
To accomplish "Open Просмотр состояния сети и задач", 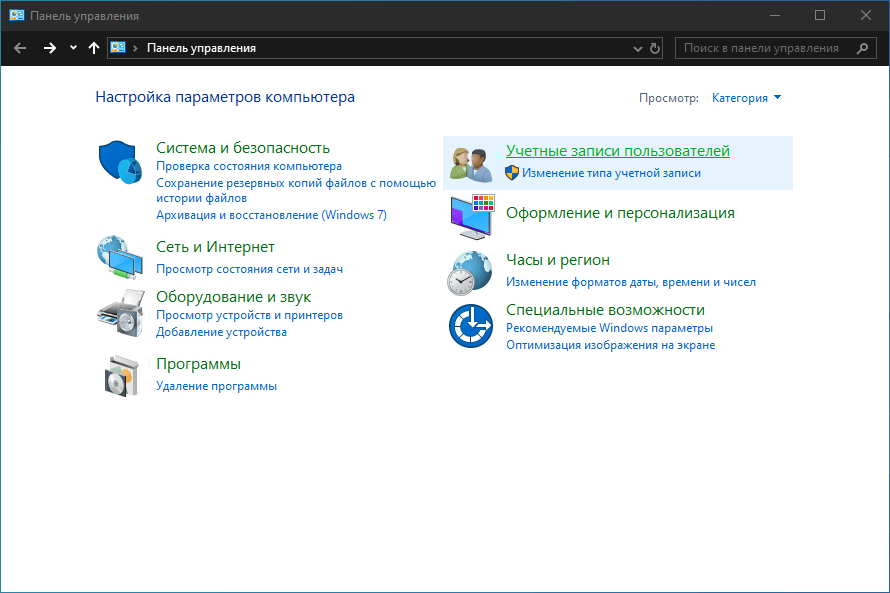I will pos(250,269).
